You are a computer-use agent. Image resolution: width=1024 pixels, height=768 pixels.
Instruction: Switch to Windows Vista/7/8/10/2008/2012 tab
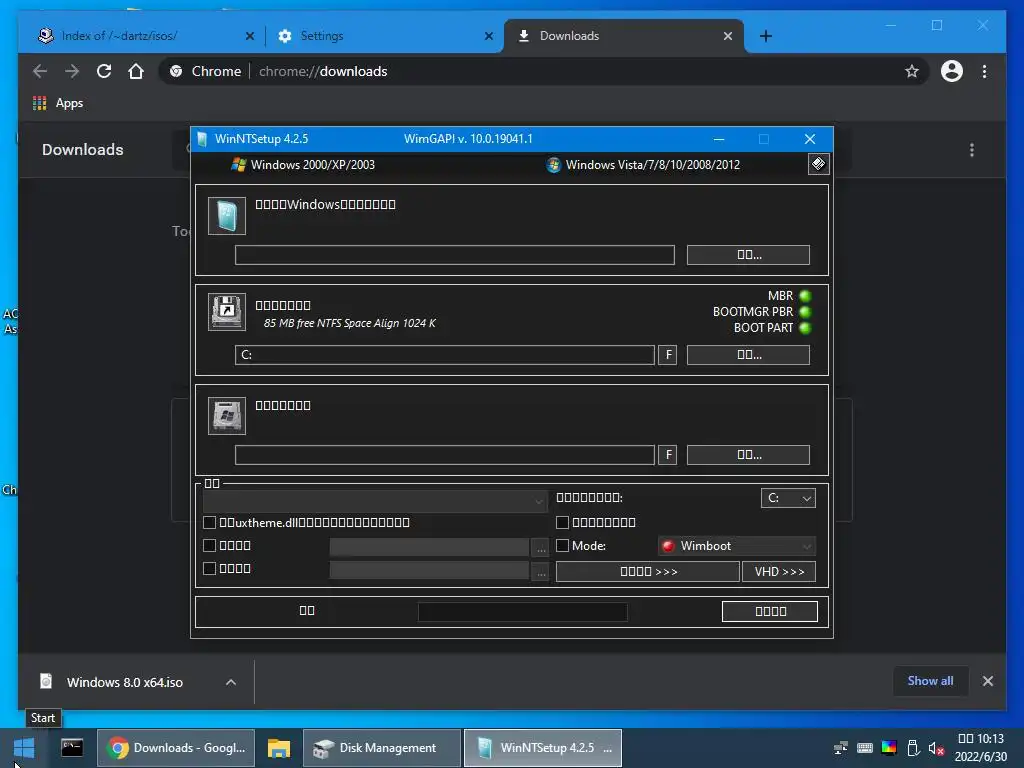pos(643,165)
